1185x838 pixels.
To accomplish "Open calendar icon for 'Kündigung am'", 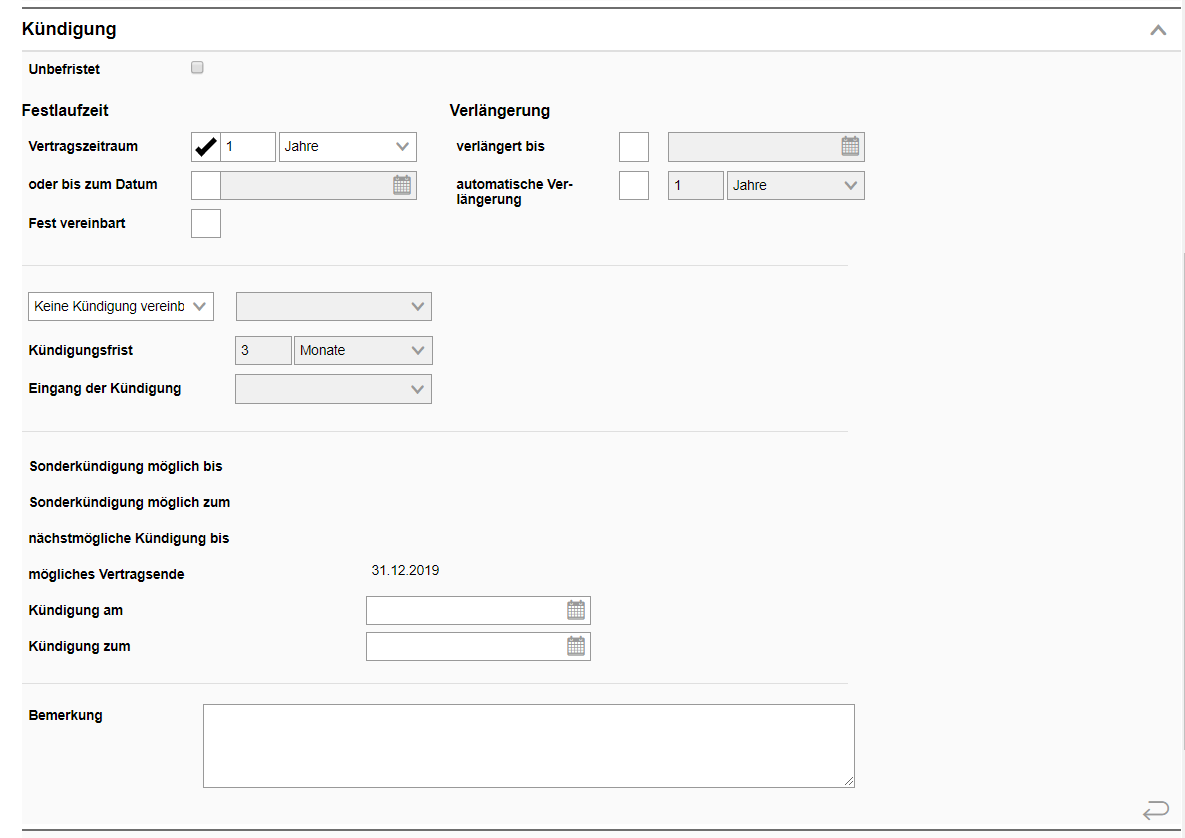I will [x=576, y=610].
